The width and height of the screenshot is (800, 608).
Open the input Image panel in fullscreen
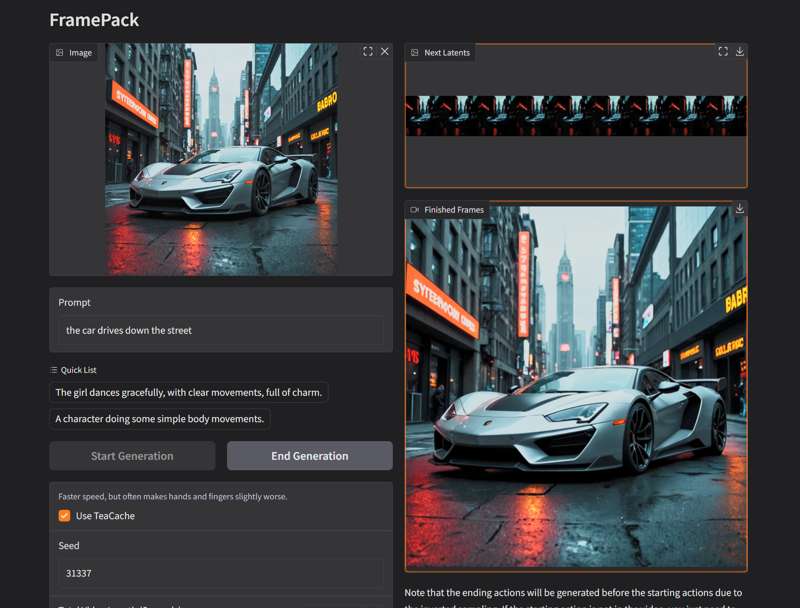pos(368,52)
